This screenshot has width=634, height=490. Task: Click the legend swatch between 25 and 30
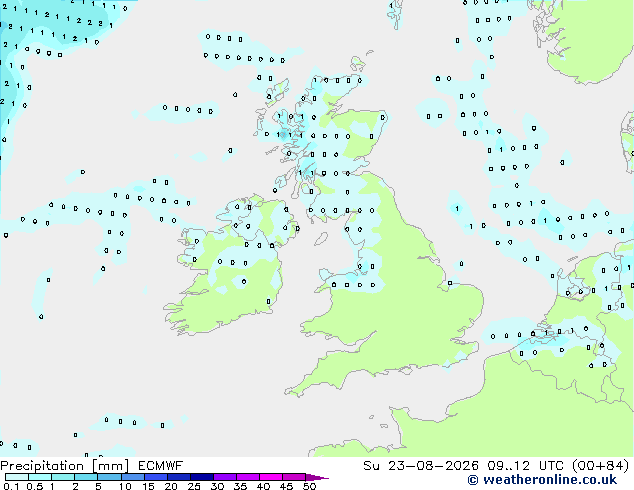point(202,477)
